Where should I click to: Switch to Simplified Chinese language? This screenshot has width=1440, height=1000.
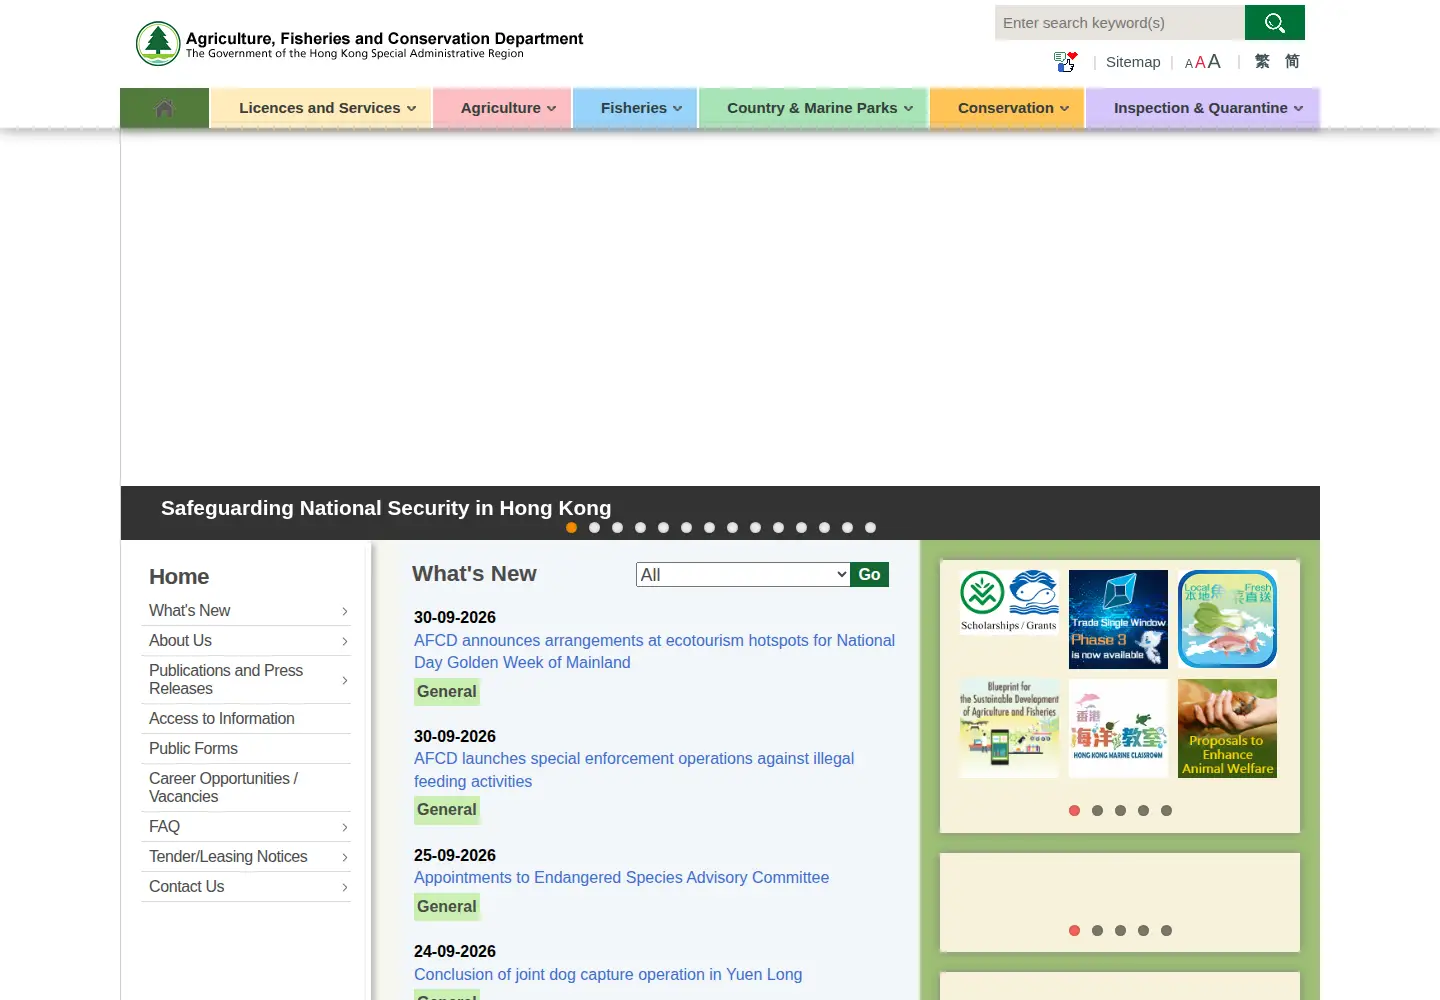1292,61
